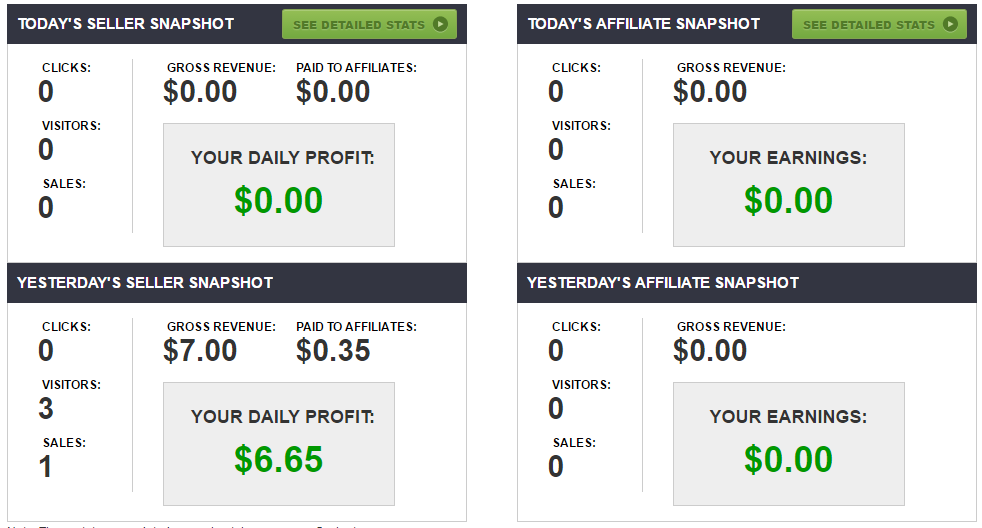Click today's seller daily profit $0.00 box

(279, 185)
